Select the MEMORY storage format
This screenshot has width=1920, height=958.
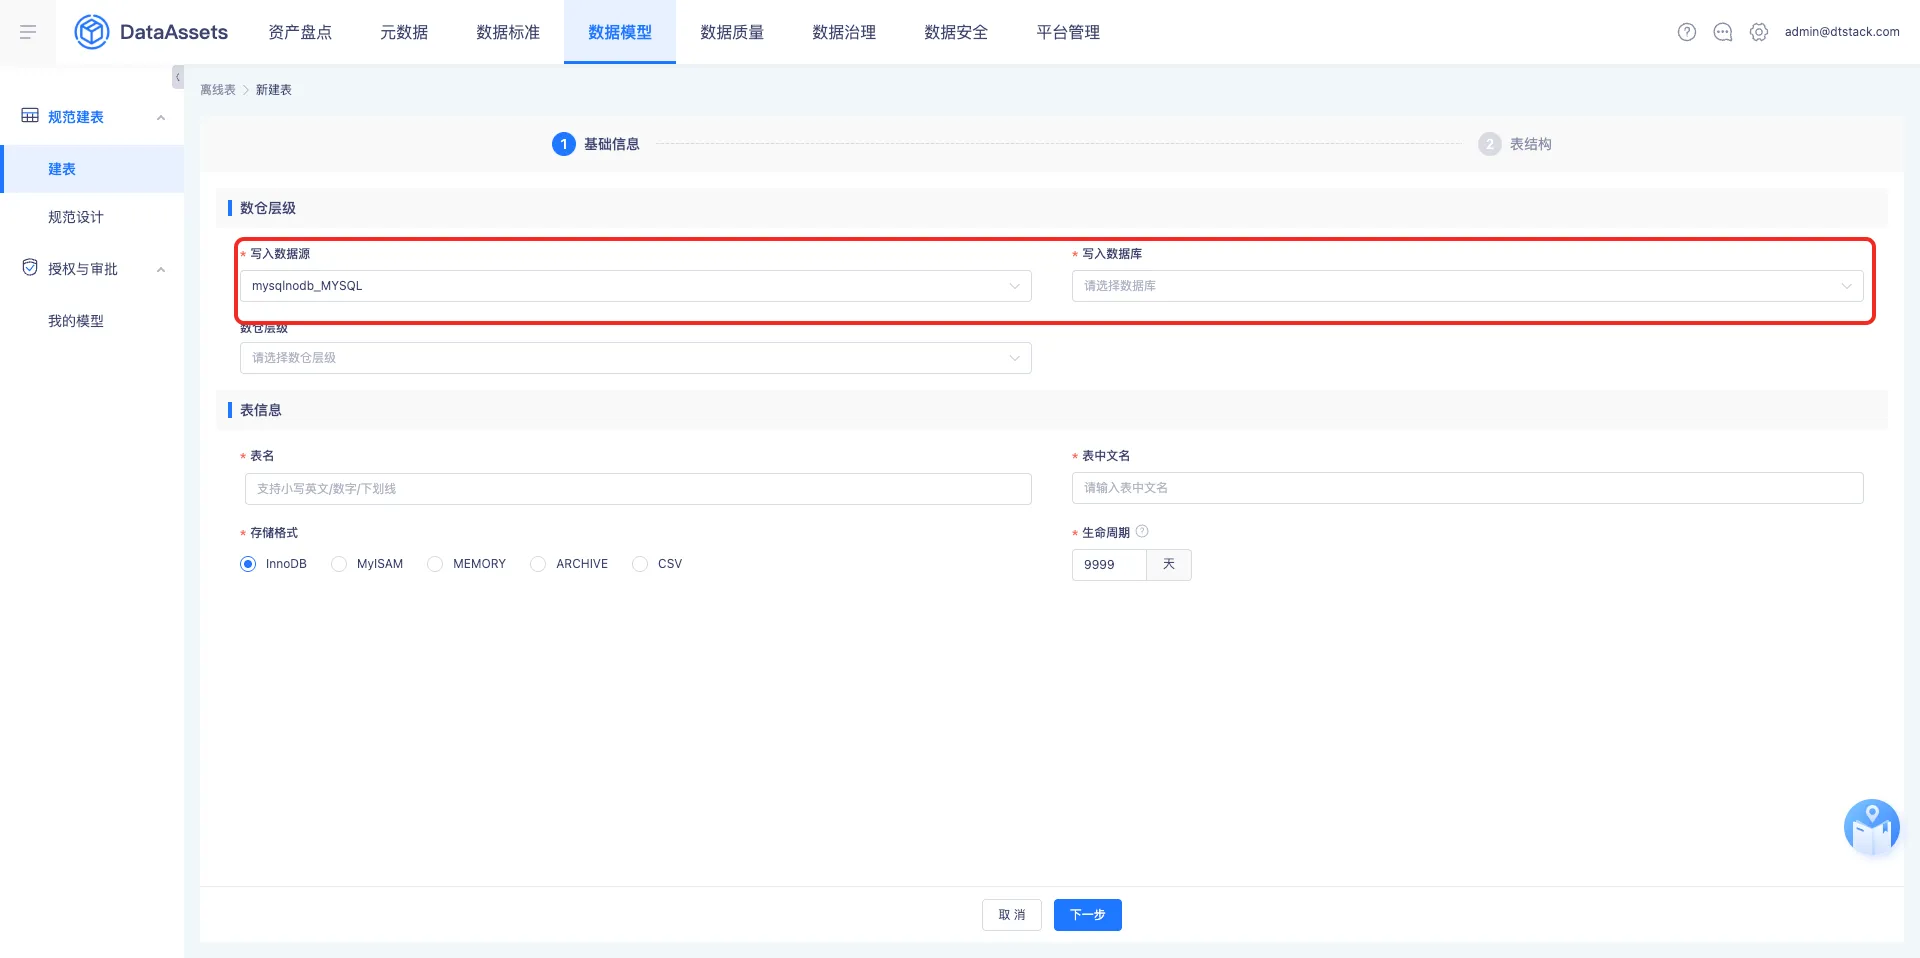click(x=435, y=564)
